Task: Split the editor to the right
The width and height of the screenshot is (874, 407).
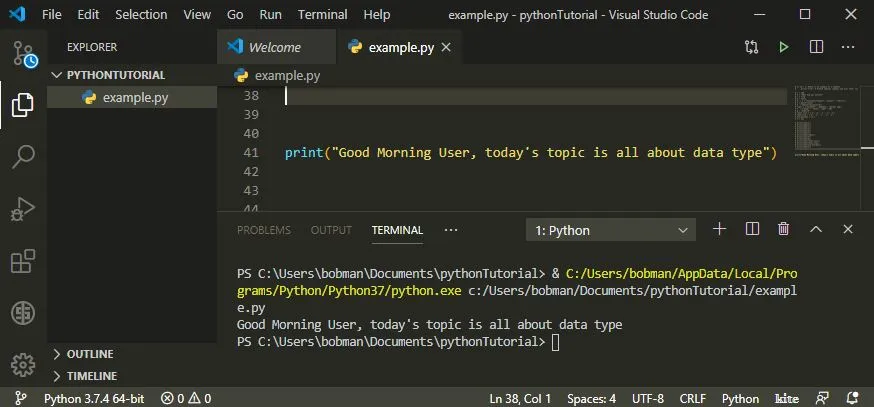Action: (x=816, y=47)
